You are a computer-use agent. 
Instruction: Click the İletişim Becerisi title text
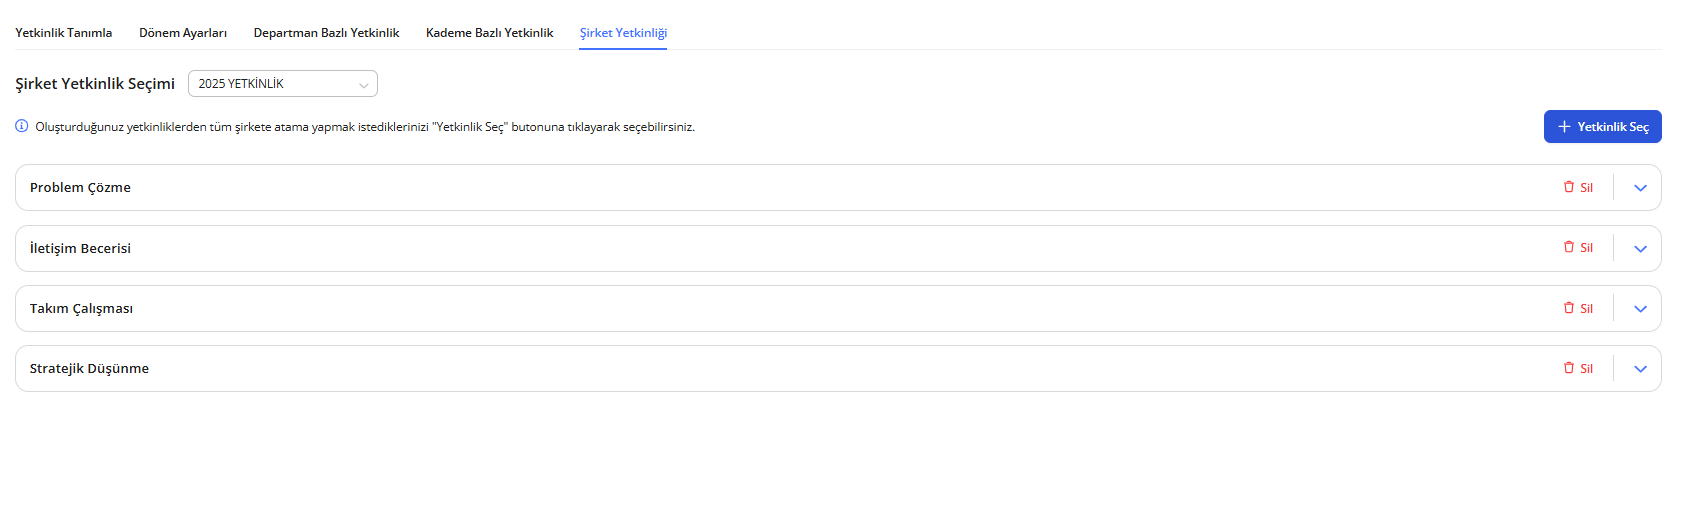(x=80, y=249)
